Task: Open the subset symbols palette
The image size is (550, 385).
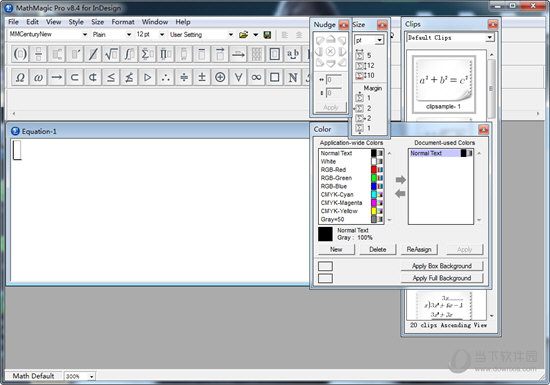Action: pyautogui.click(x=75, y=77)
